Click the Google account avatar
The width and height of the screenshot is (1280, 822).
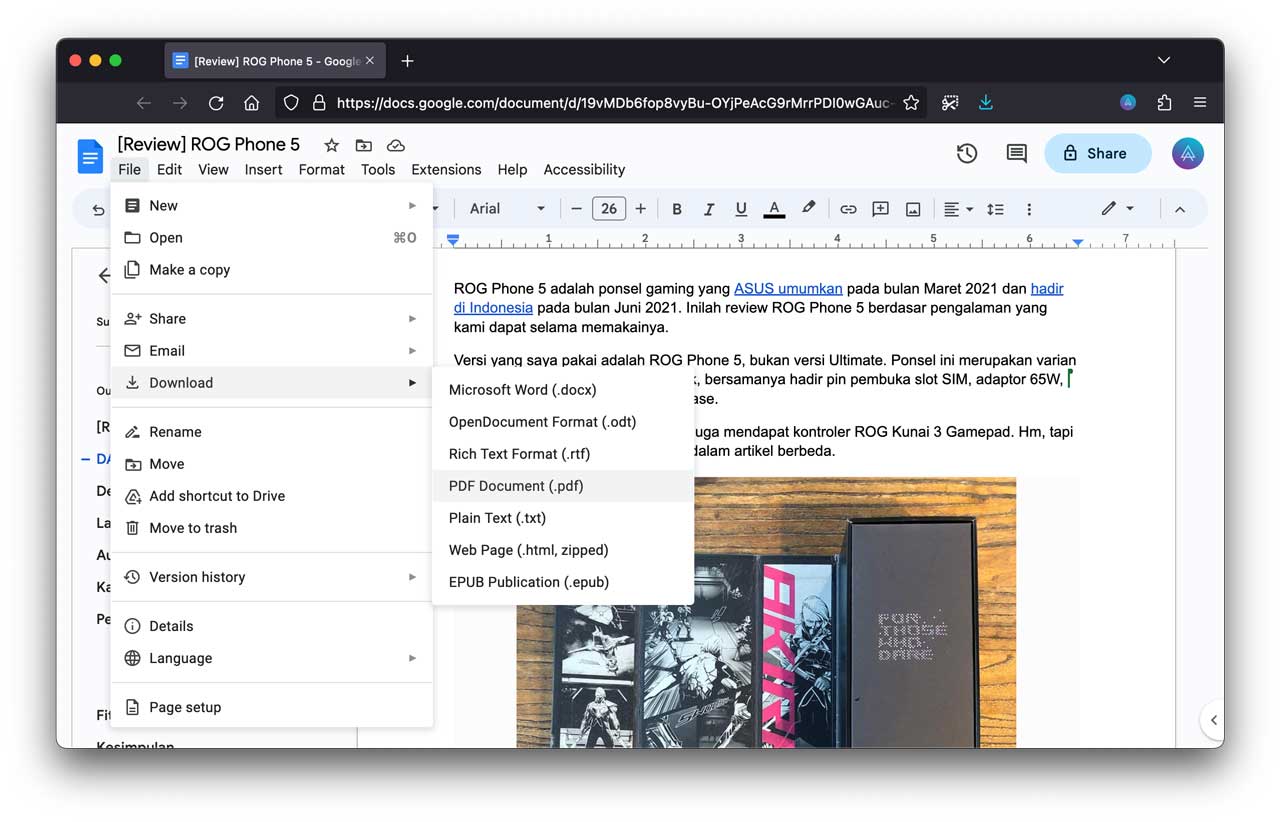(1188, 153)
